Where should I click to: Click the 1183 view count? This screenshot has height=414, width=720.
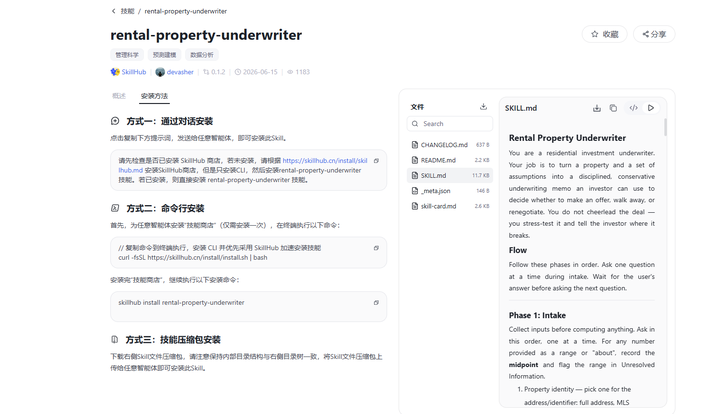point(303,72)
